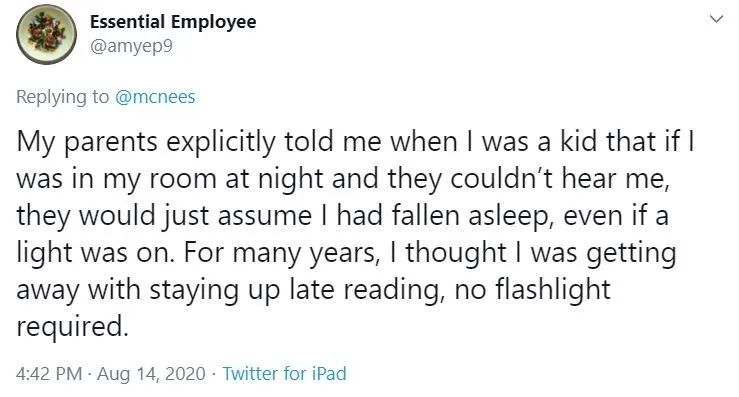This screenshot has height=397, width=739.
Task: Open the Essential Employee profile avatar
Action: coord(46,34)
